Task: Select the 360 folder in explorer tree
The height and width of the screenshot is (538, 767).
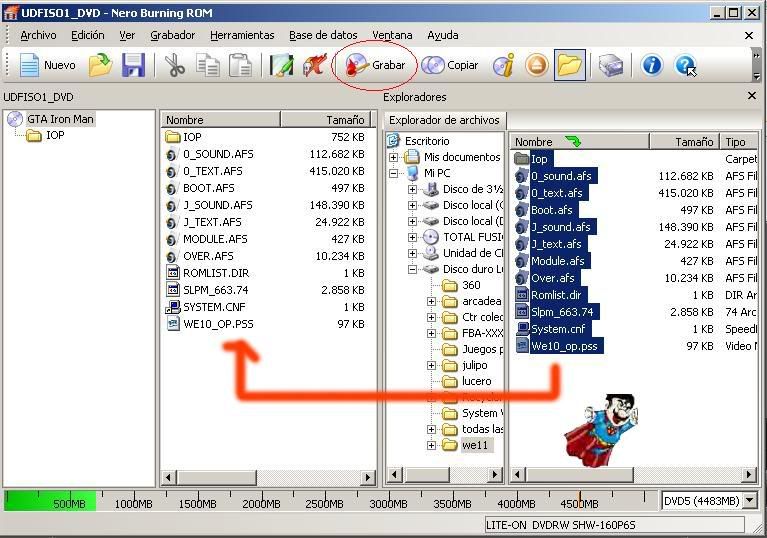Action: tap(471, 285)
